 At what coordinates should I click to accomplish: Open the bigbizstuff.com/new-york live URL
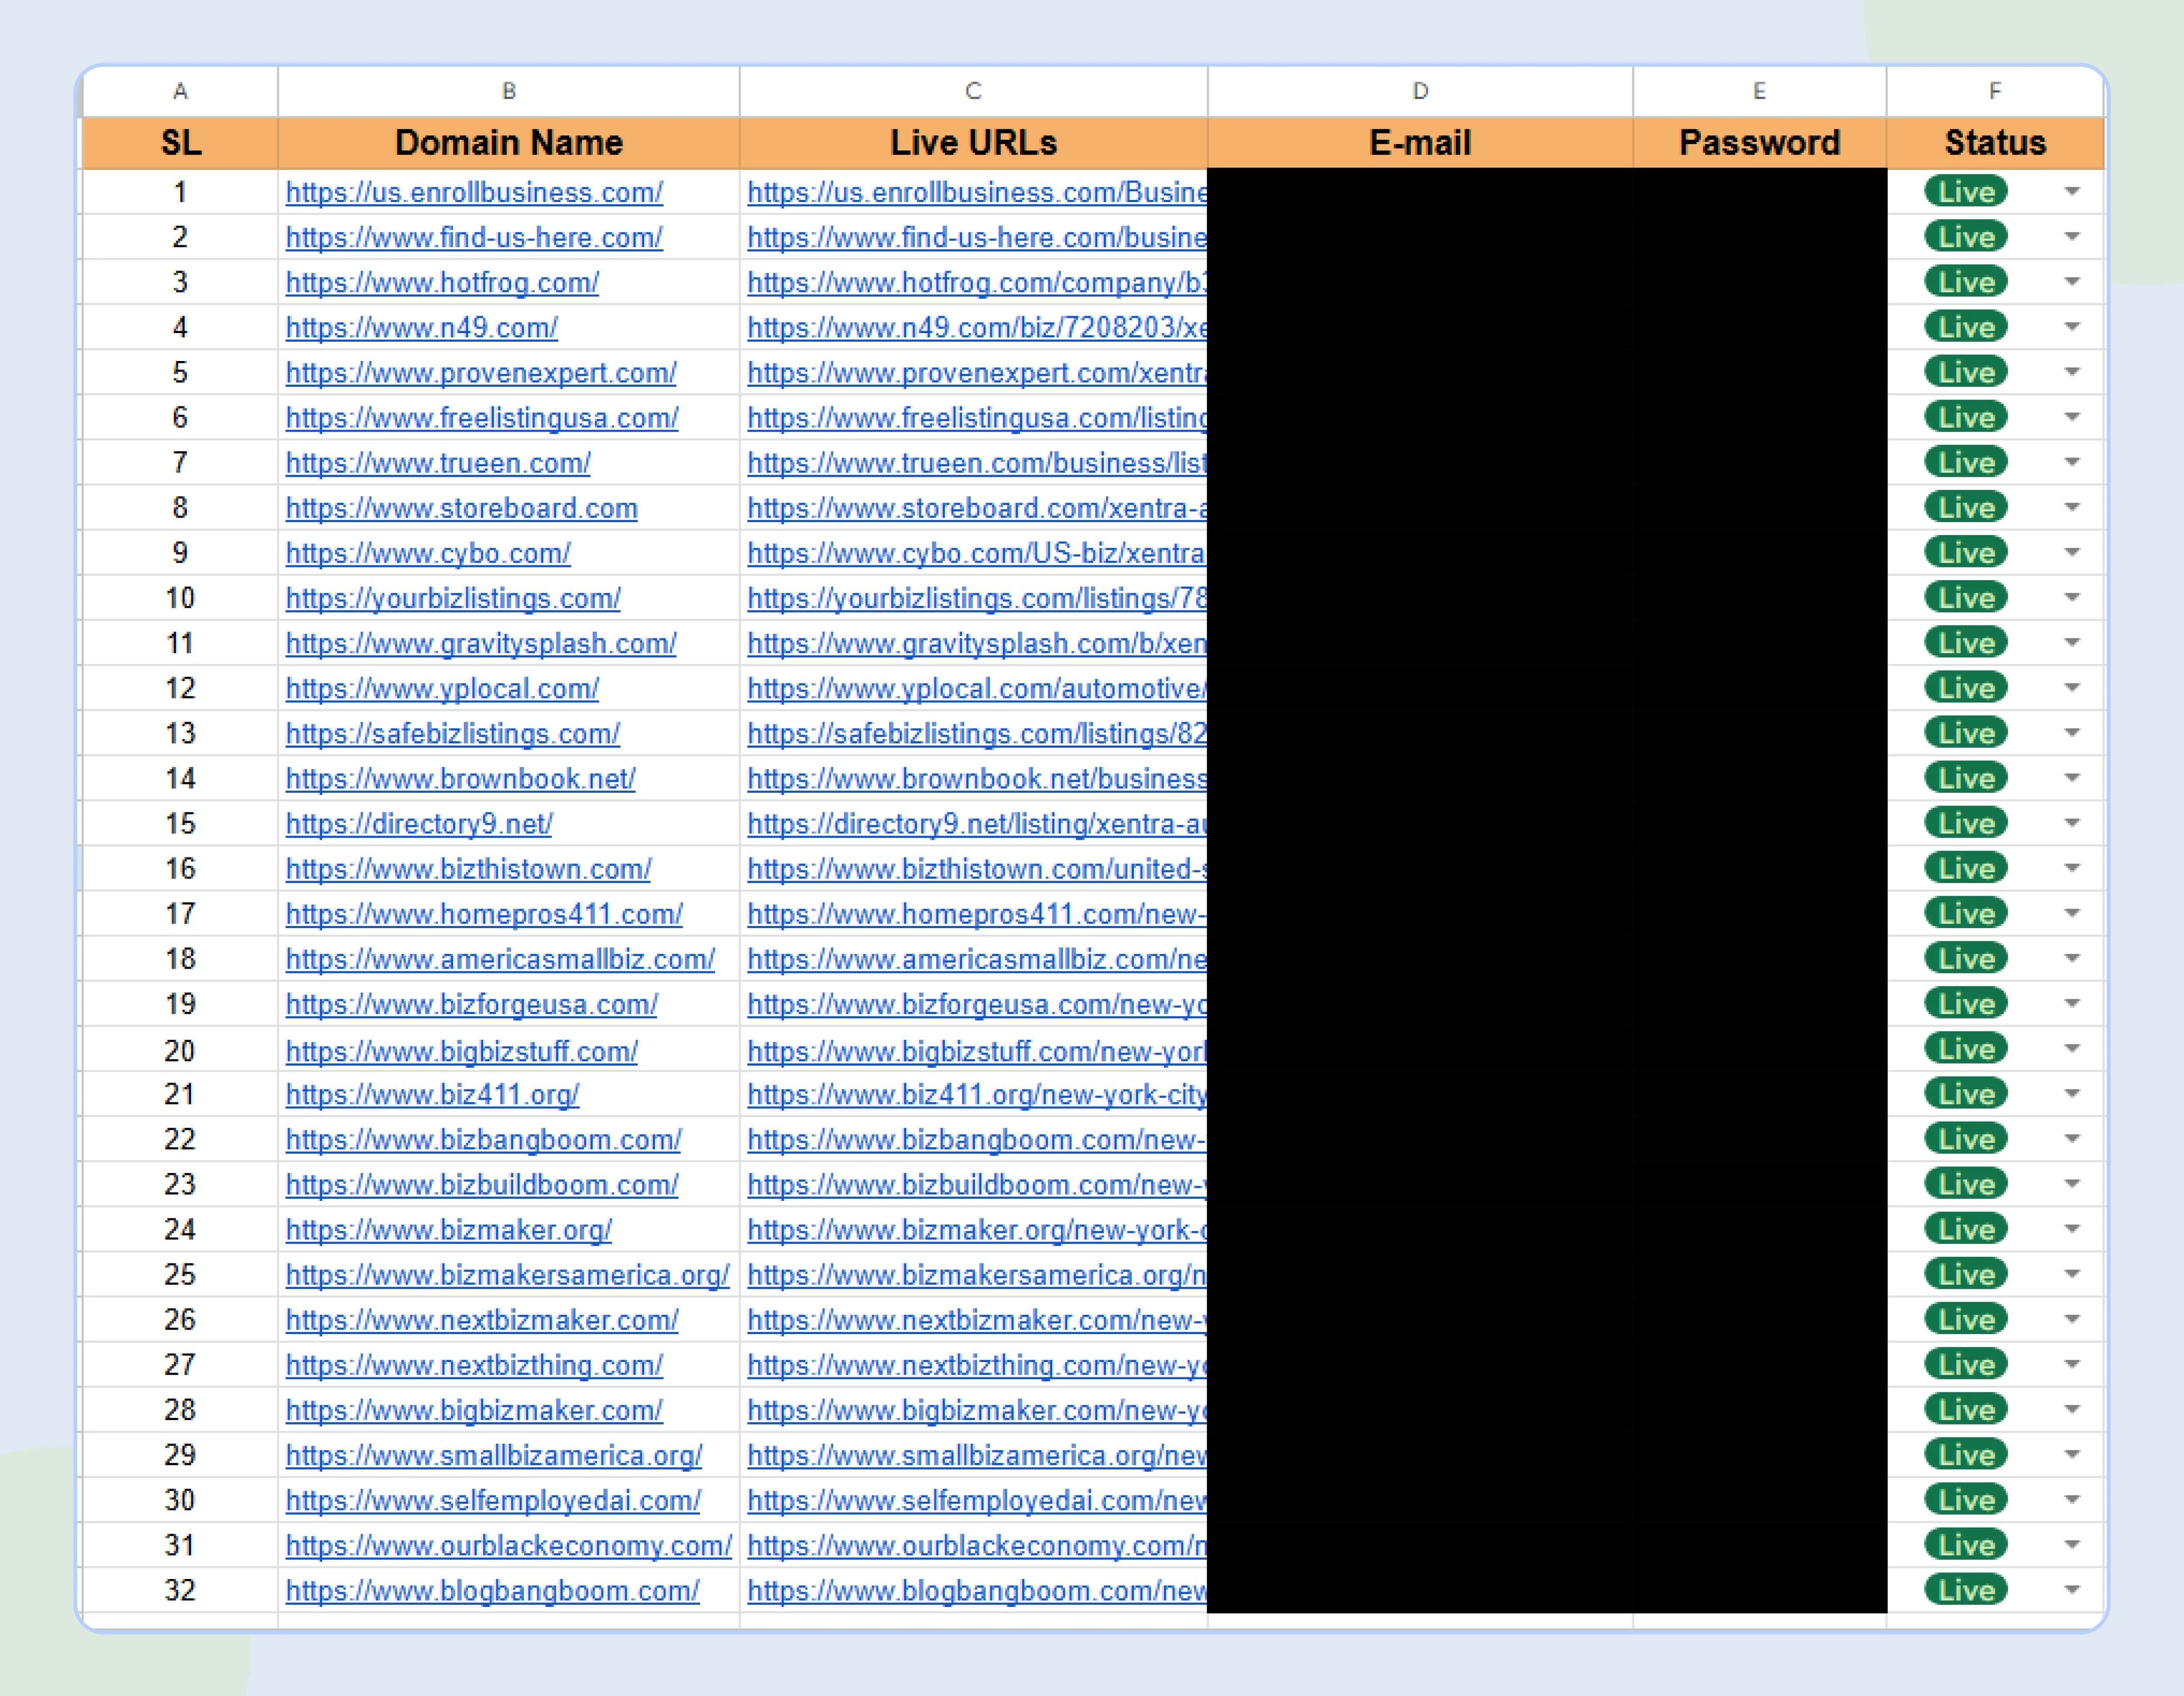(977, 1051)
